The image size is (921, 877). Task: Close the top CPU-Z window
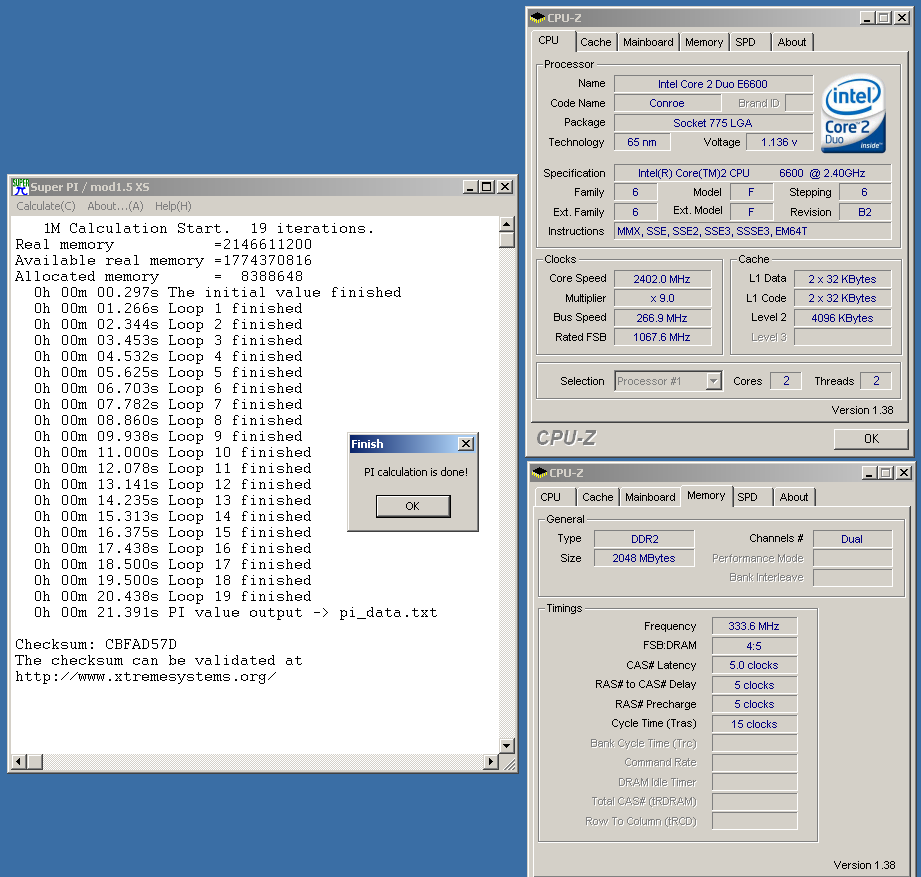click(902, 18)
